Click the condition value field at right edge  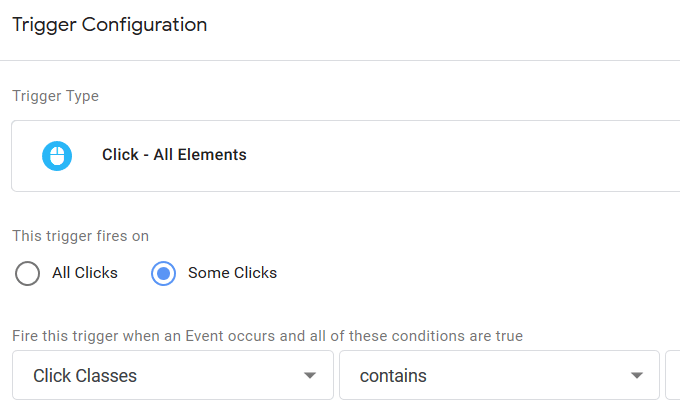(x=673, y=376)
